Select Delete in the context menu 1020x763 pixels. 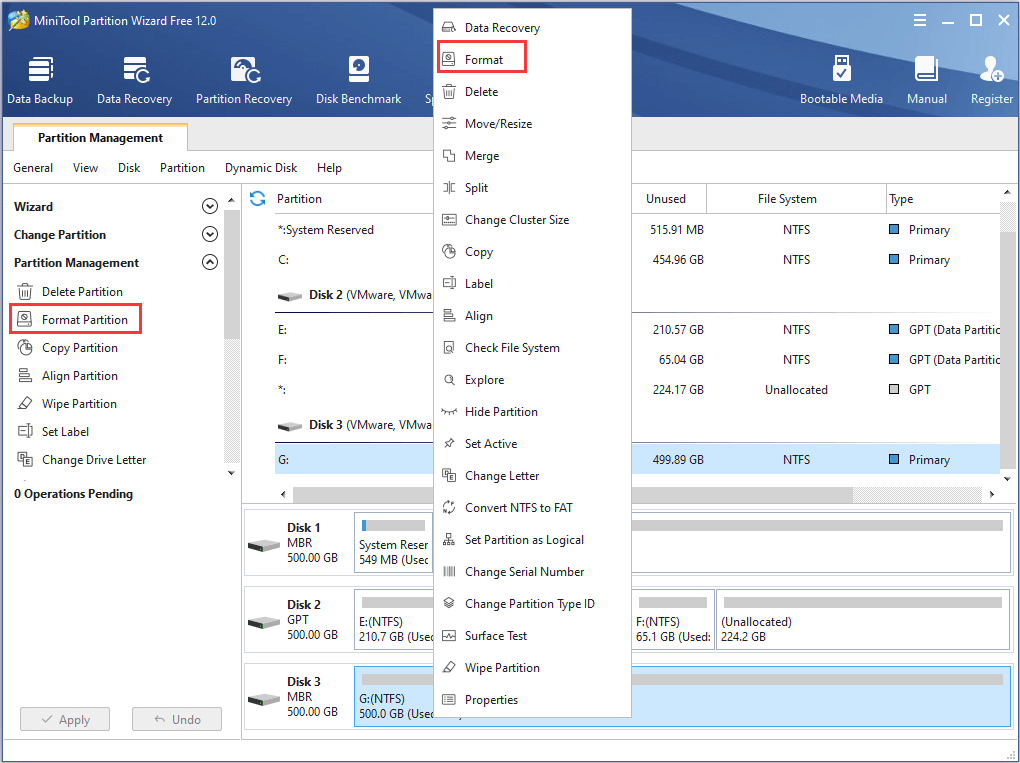click(532, 92)
